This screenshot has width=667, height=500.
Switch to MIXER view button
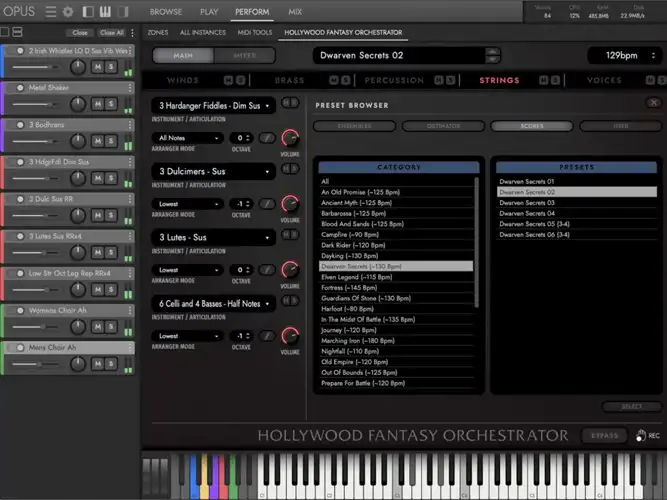click(x=245, y=55)
